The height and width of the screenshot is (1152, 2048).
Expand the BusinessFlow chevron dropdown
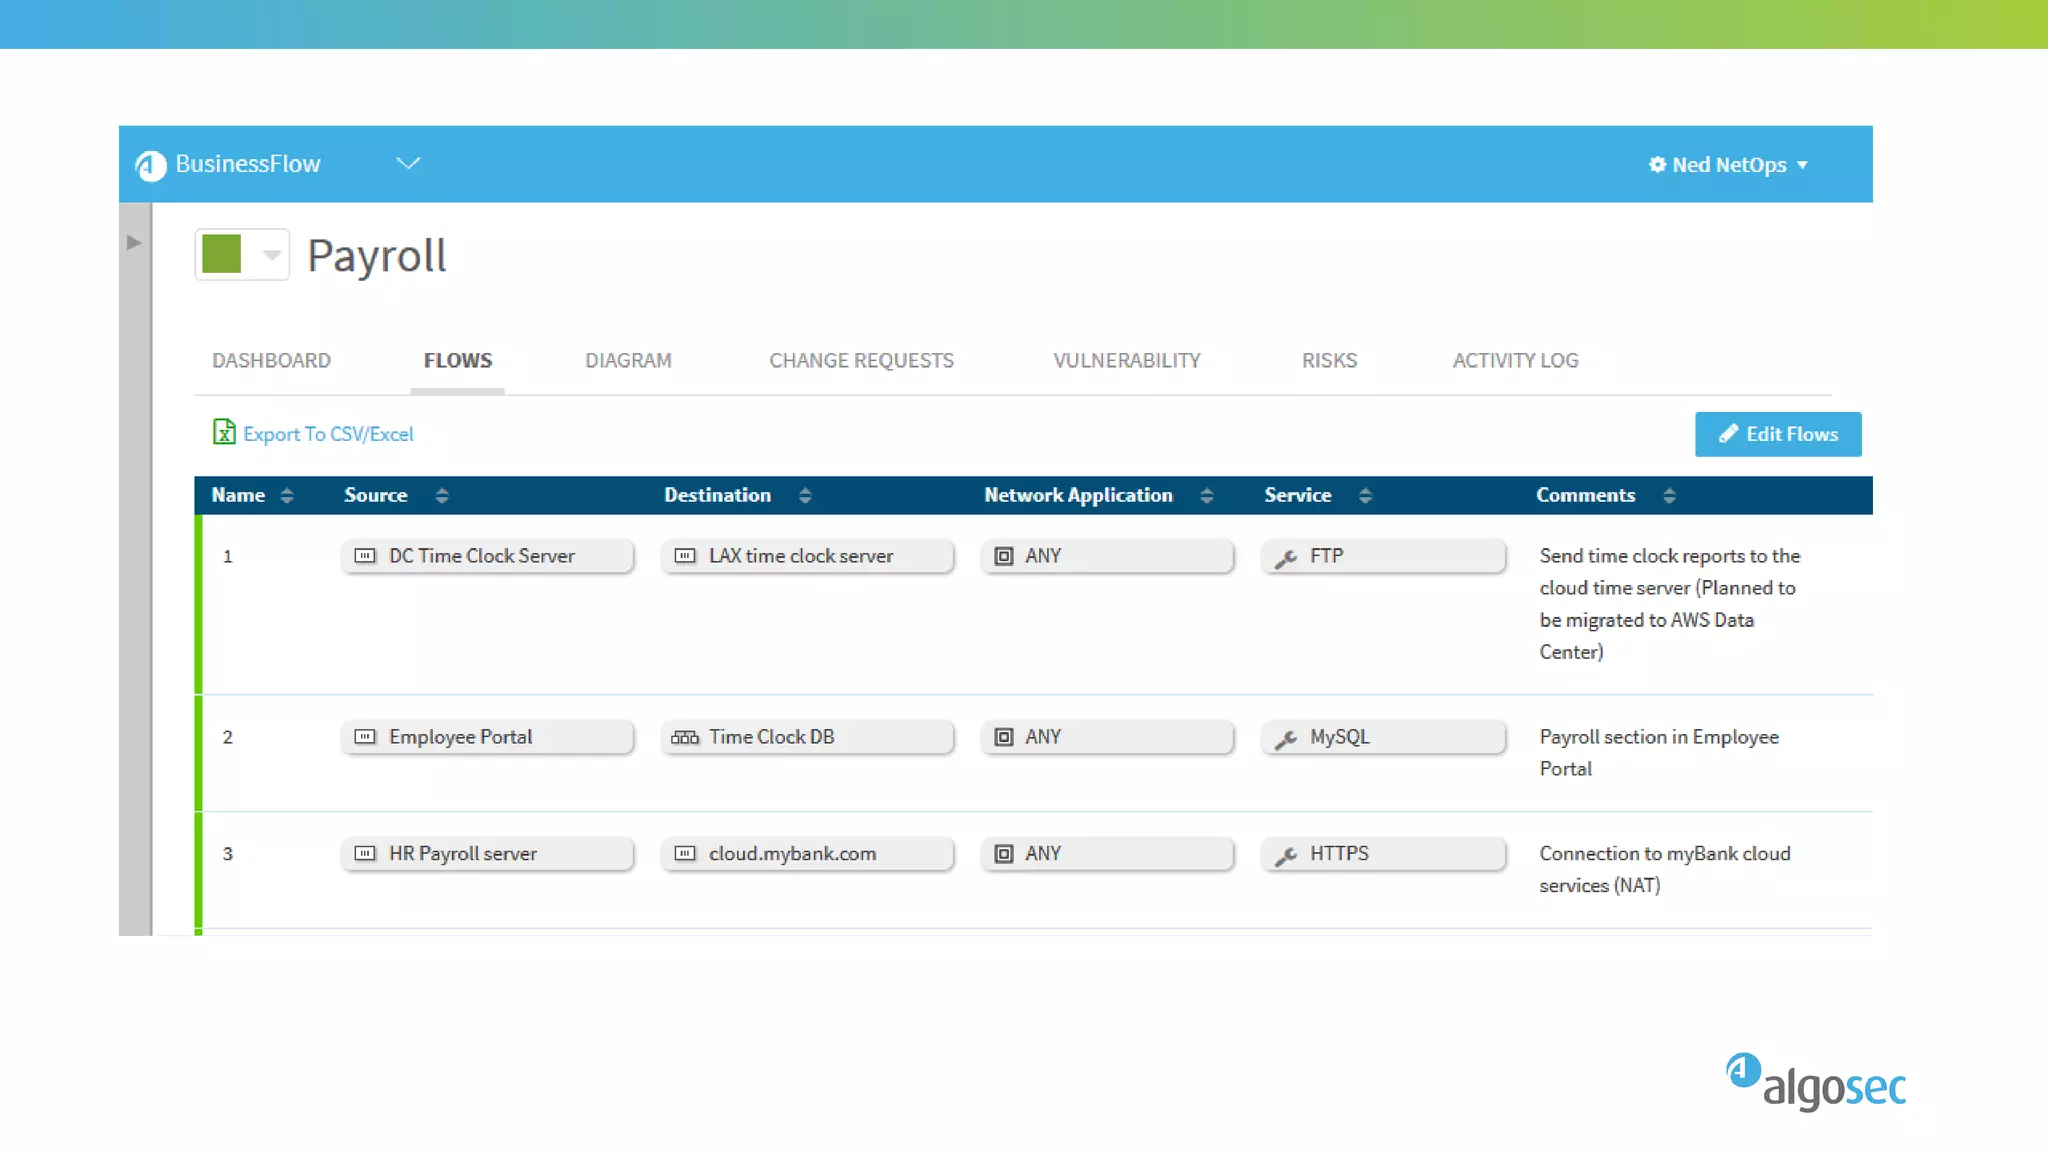pyautogui.click(x=408, y=163)
